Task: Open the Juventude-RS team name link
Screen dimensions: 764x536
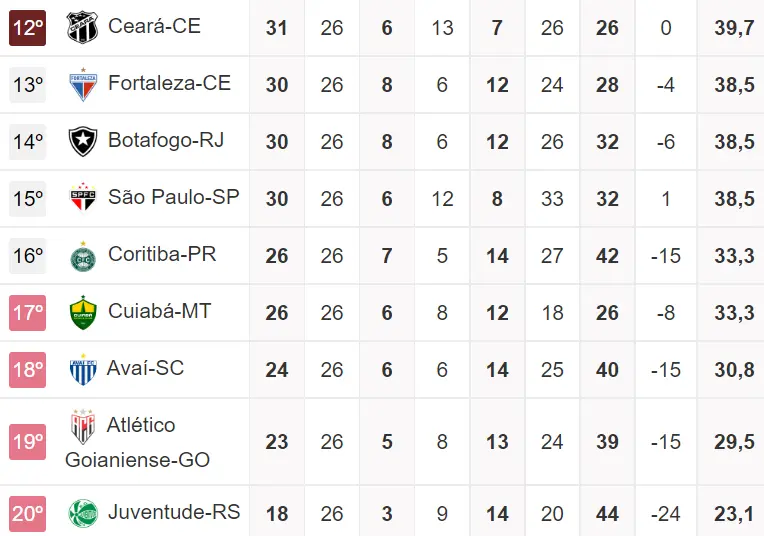Action: (x=174, y=512)
